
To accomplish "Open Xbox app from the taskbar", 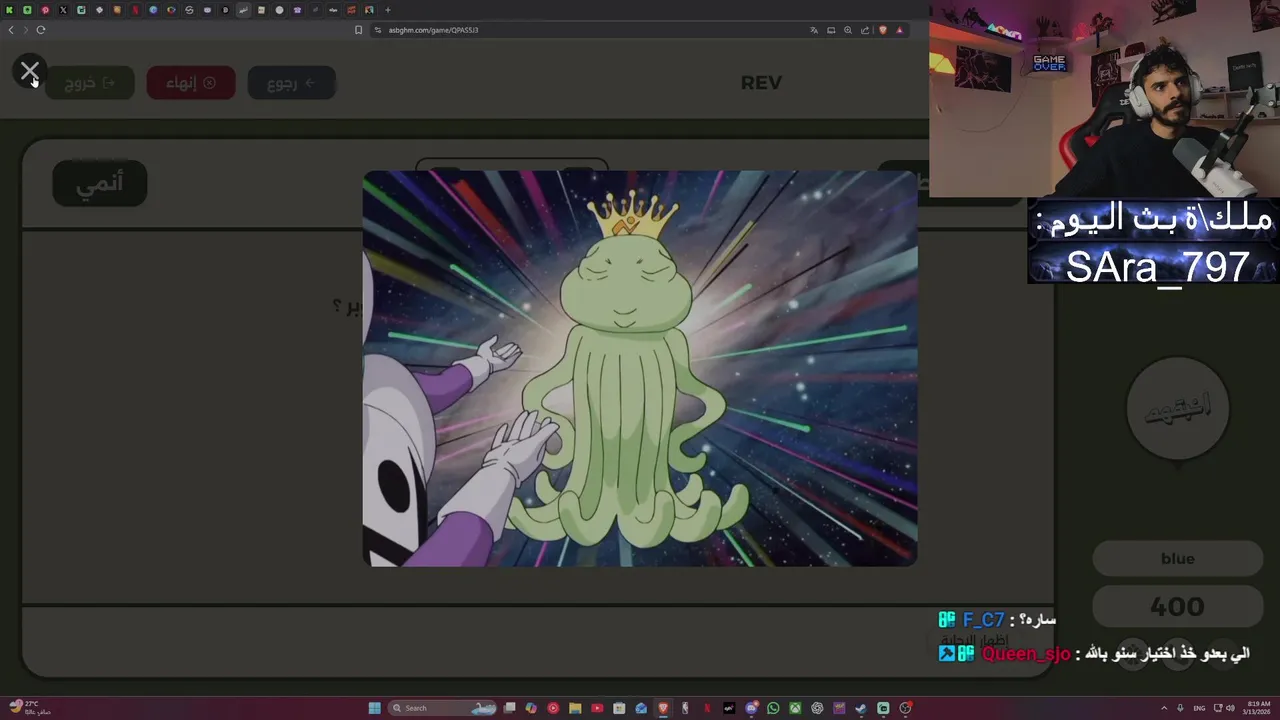I will [x=795, y=708].
